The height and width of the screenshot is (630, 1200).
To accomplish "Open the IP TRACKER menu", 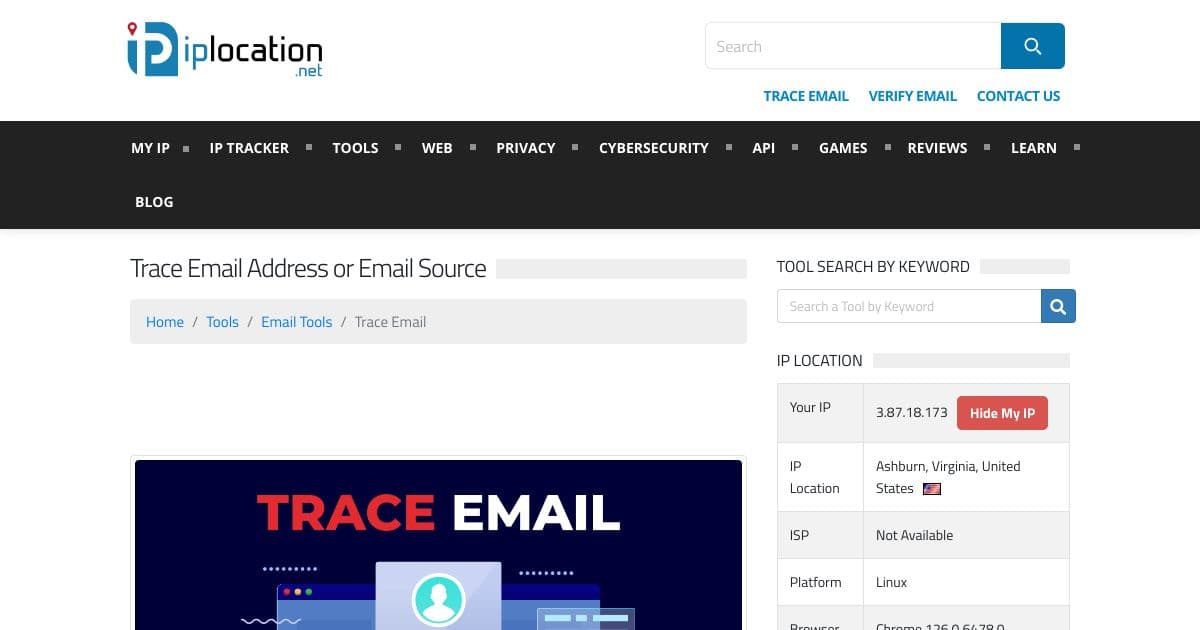I will pyautogui.click(x=249, y=147).
